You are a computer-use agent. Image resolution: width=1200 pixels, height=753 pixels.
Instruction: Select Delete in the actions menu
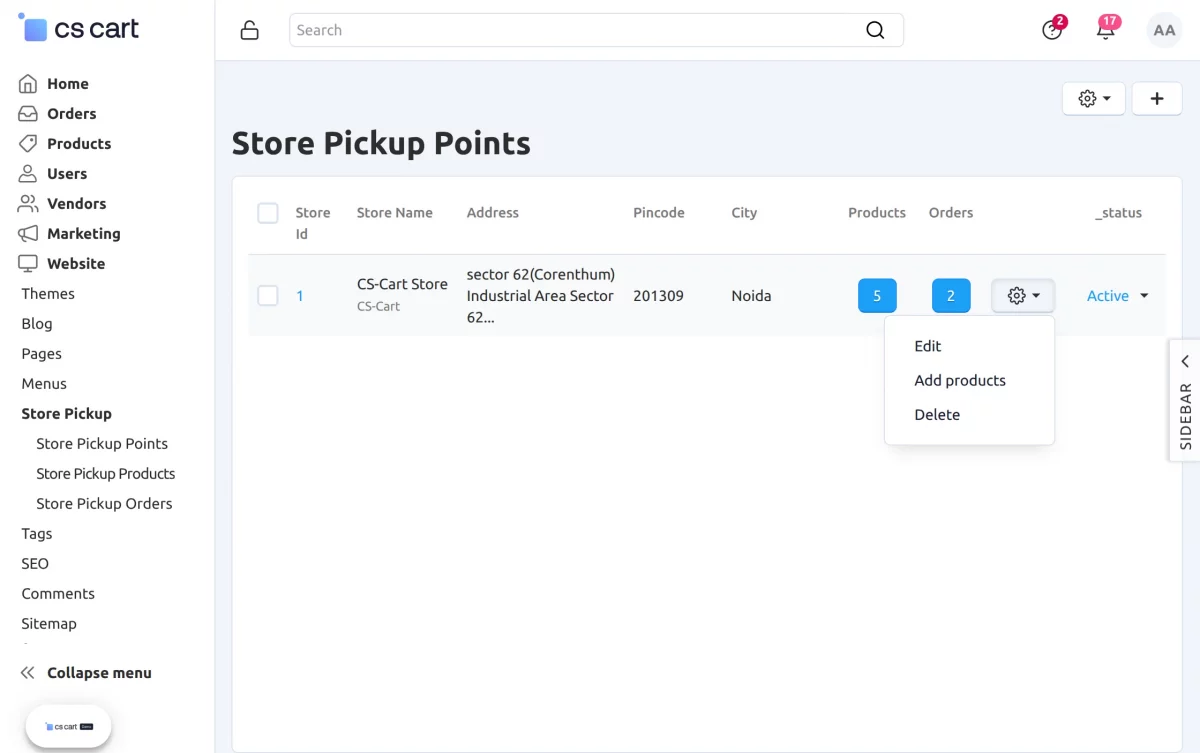(x=937, y=414)
